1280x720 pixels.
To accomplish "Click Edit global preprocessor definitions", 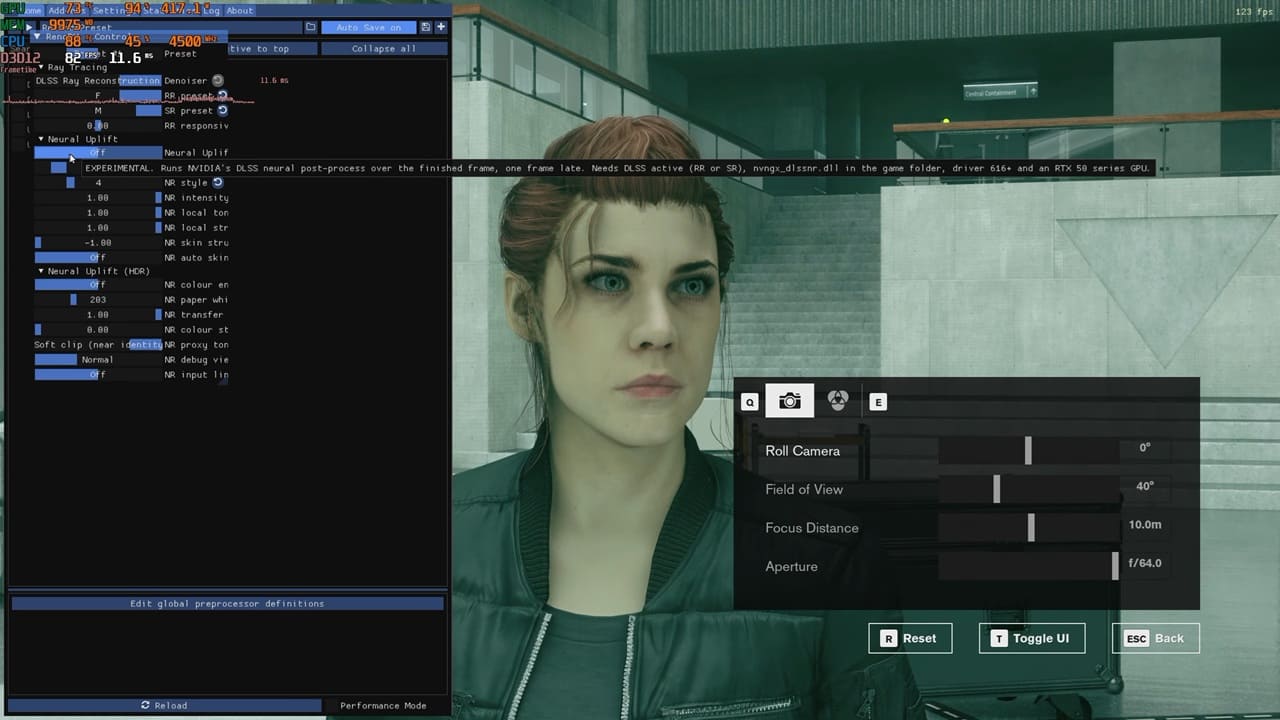I will coord(227,604).
